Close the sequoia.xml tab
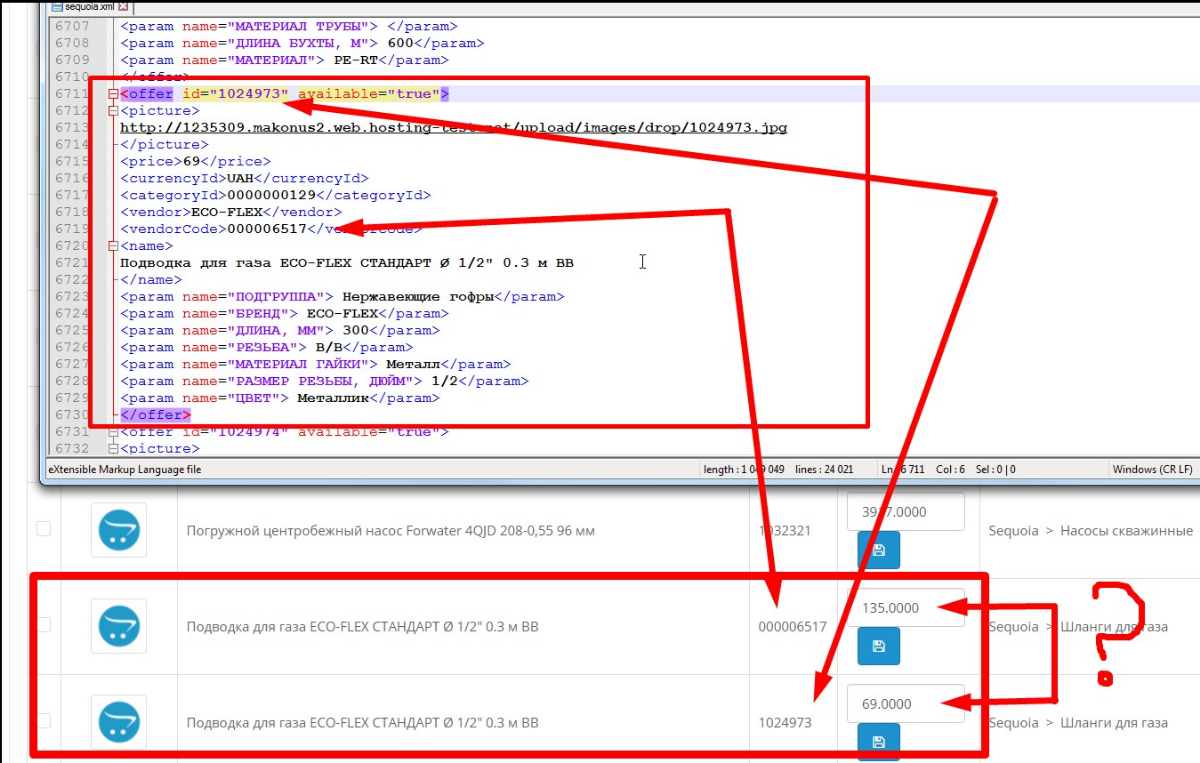 tap(123, 7)
